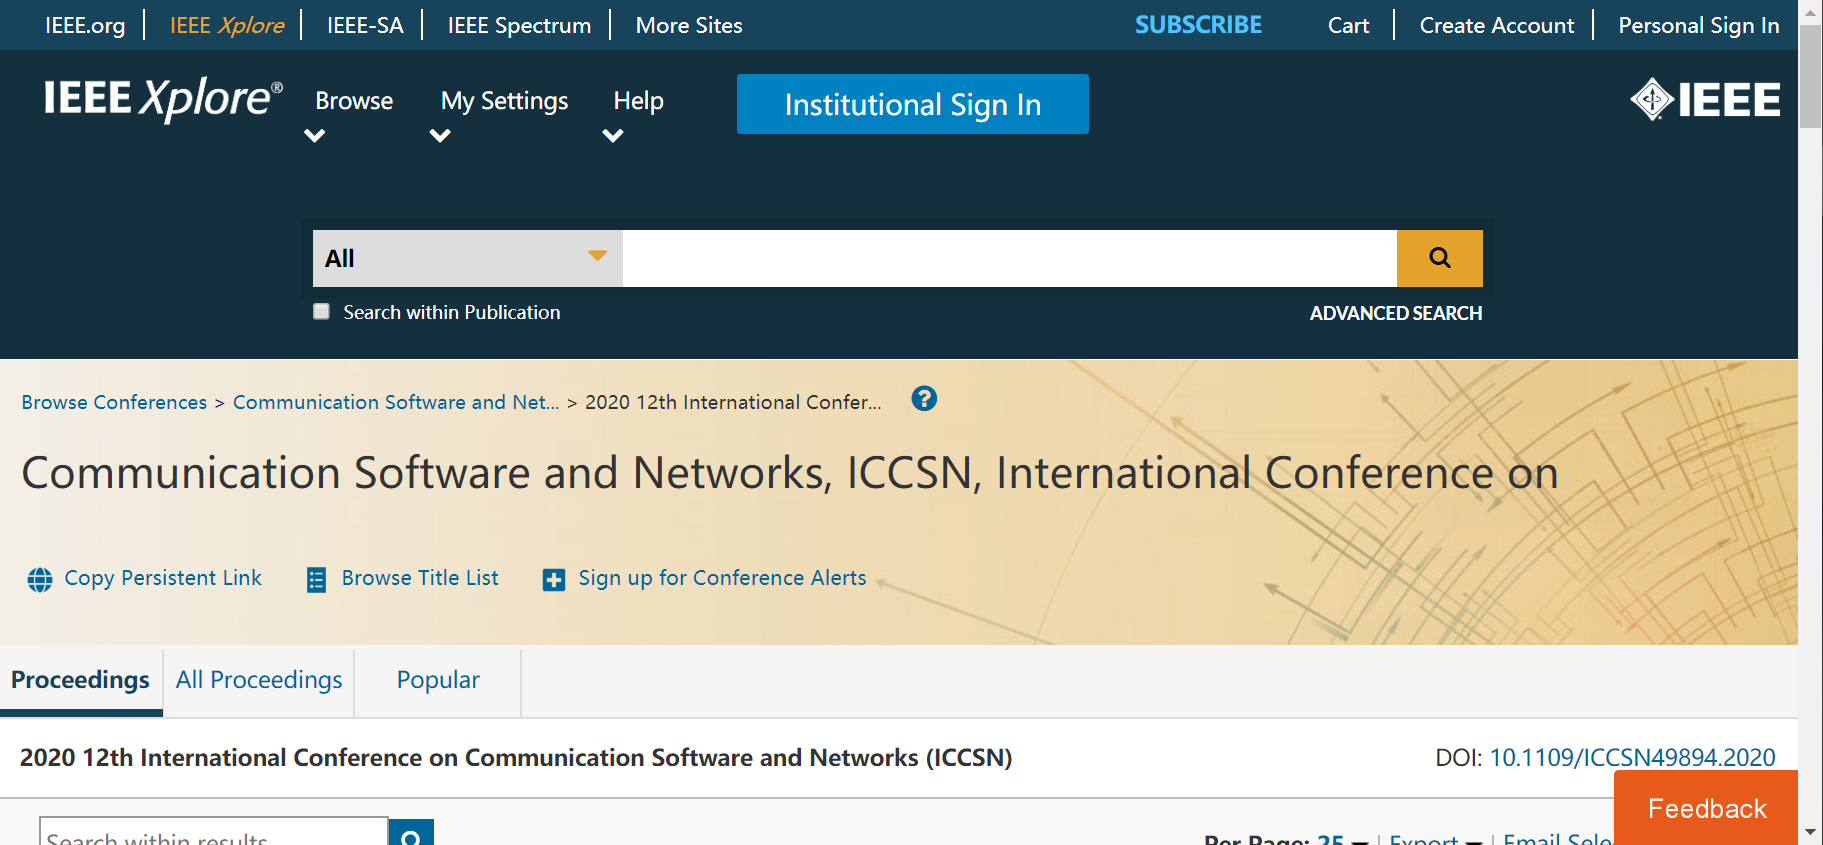Viewport: 1823px width, 845px height.
Task: Enable Search within Publication checkbox
Action: tap(321, 312)
